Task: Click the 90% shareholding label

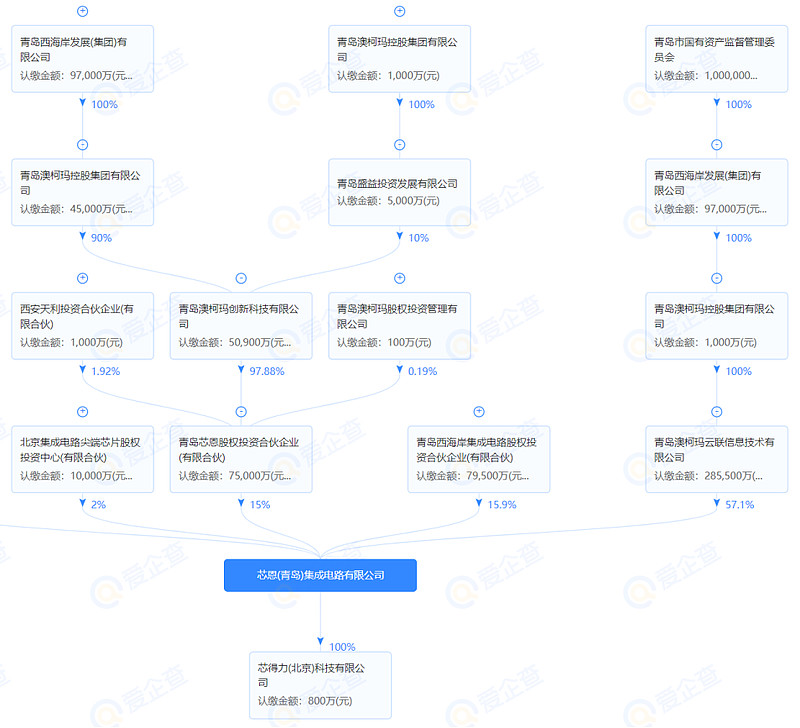Action: (101, 238)
